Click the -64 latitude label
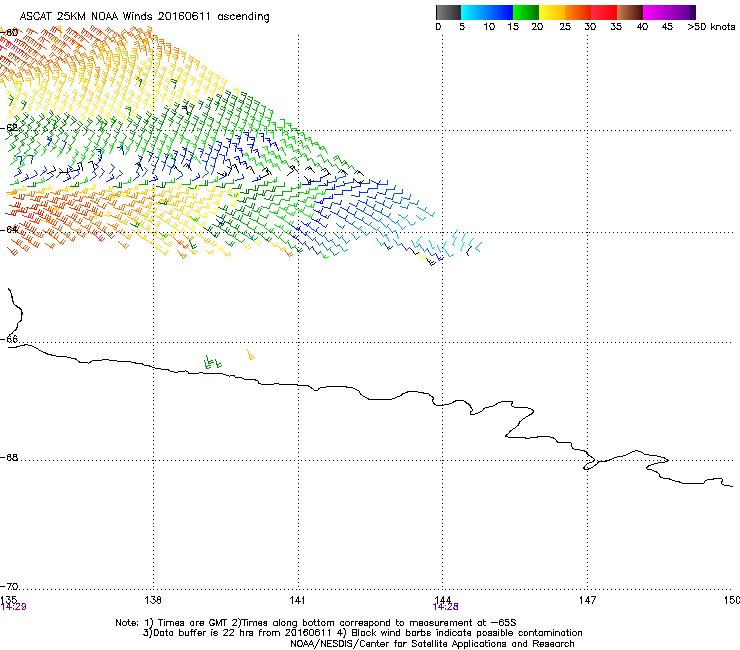This screenshot has height=650, width=740. [x=10, y=230]
